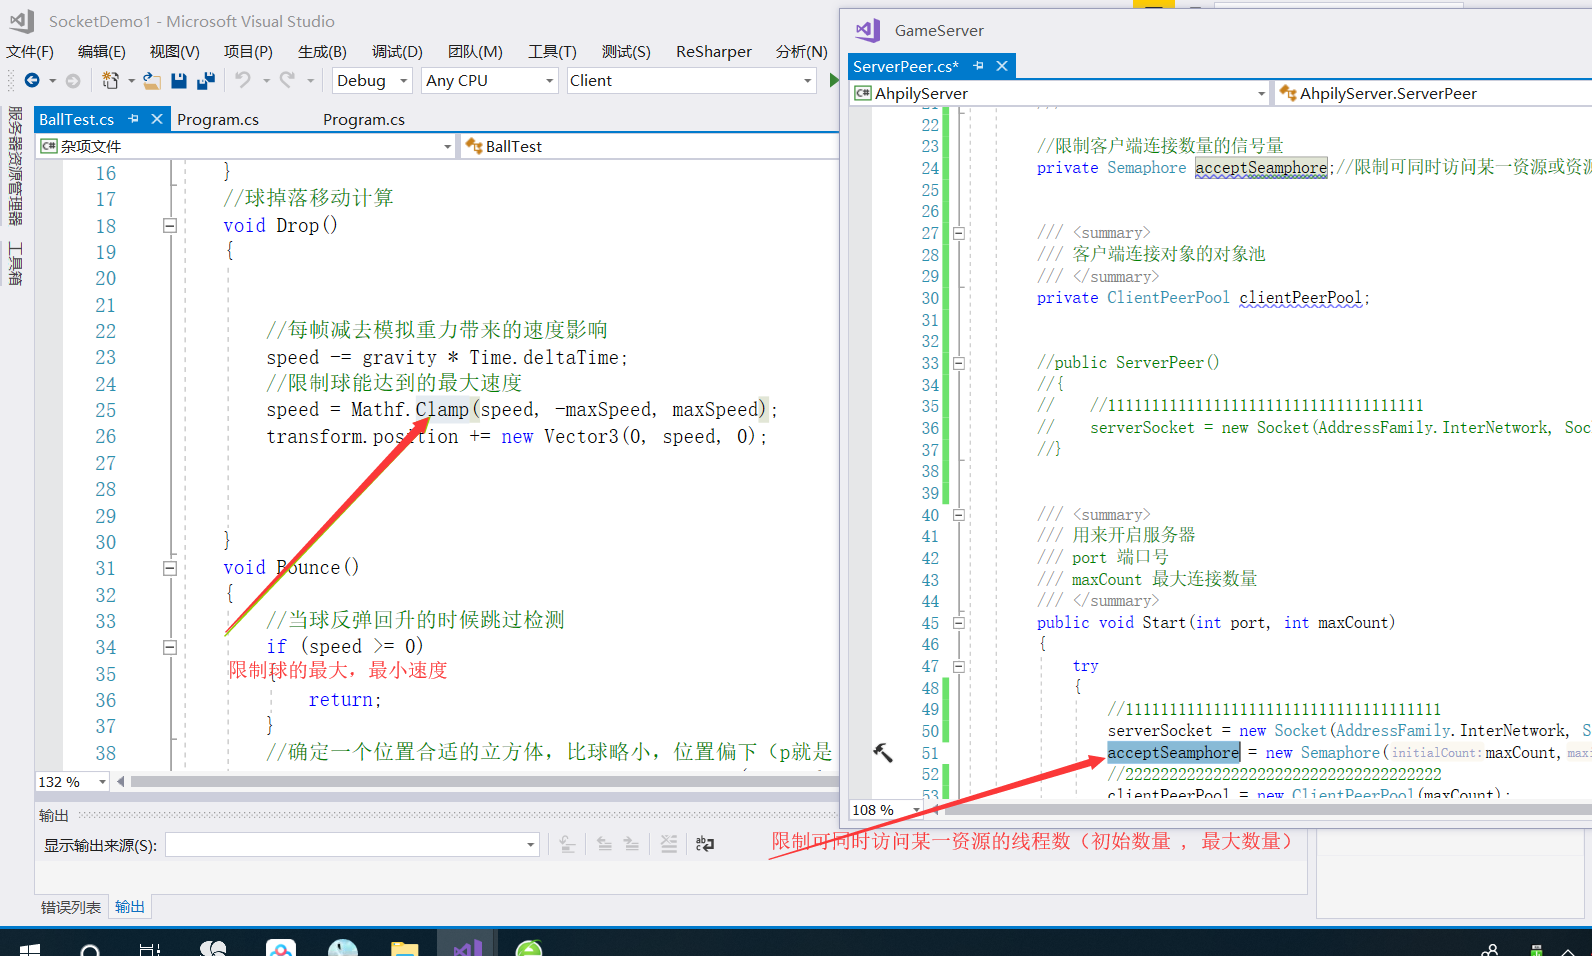Screen dimensions: 1592x956
Task: Click the Visual Studio logo in GameServer window
Action: pos(868,30)
